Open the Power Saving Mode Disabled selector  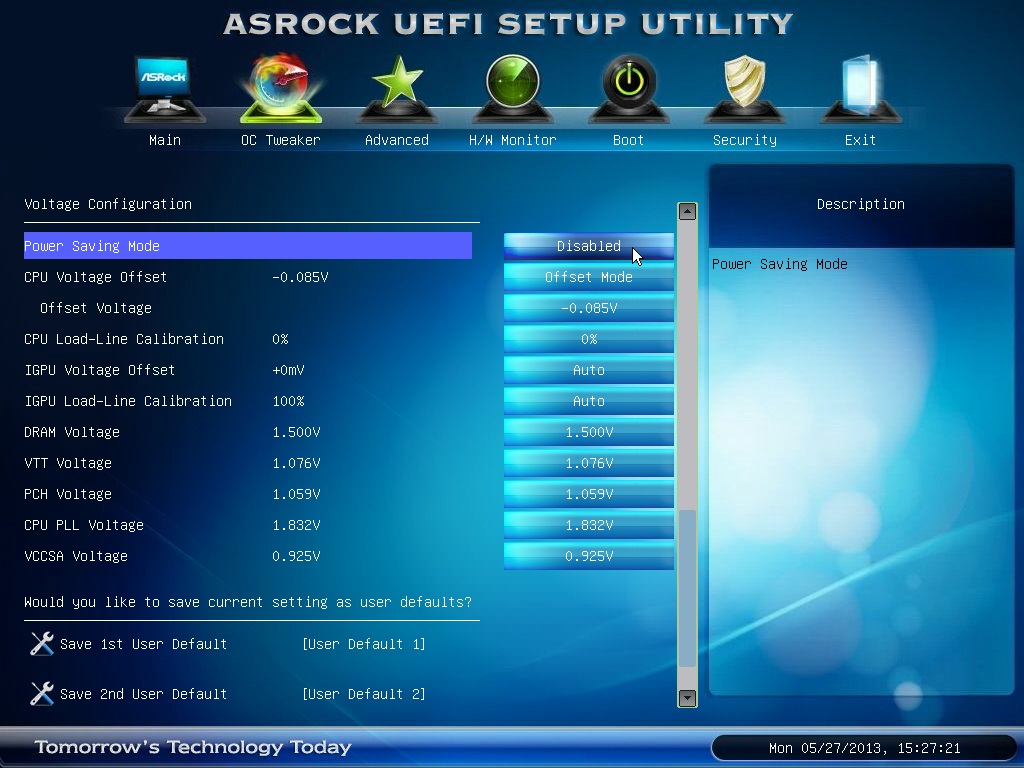coord(589,246)
